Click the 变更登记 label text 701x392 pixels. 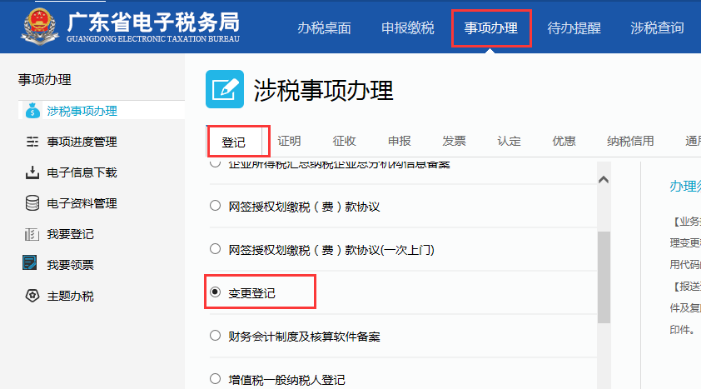tap(252, 293)
